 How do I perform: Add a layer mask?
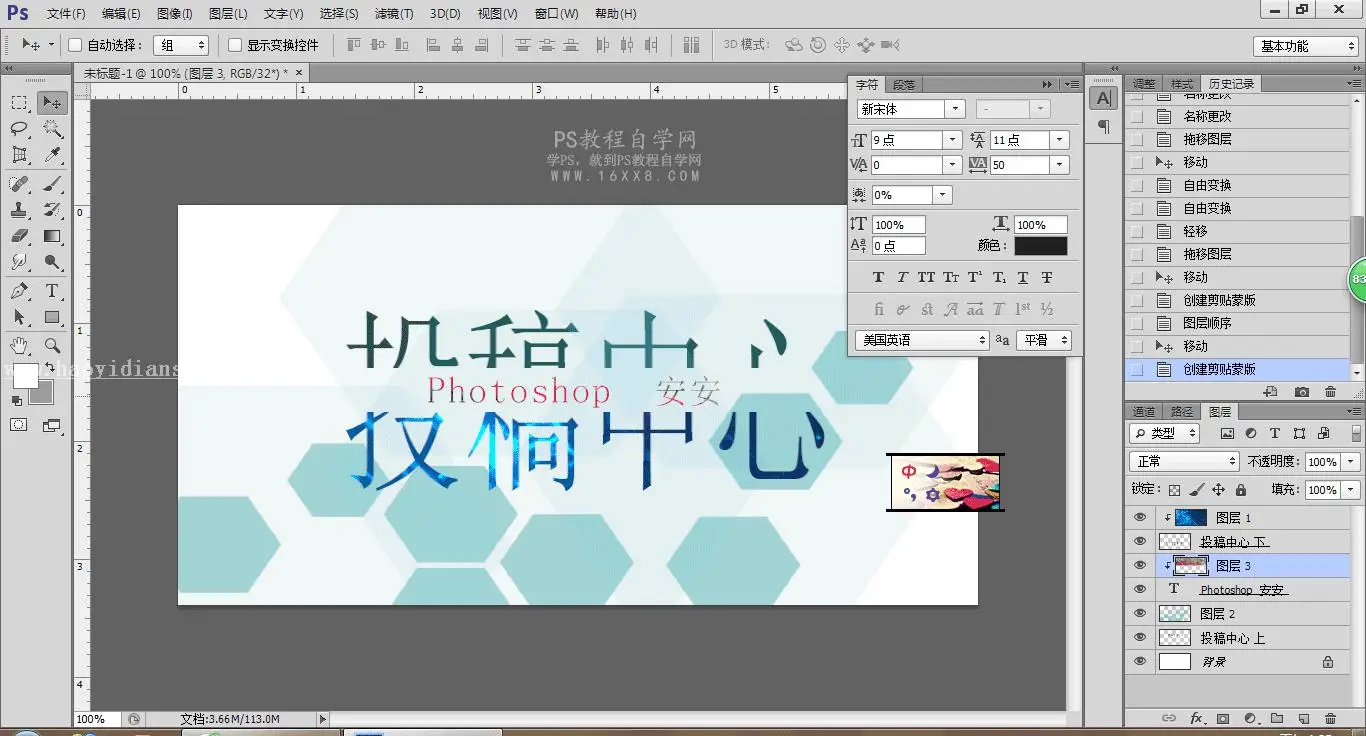tap(1223, 718)
